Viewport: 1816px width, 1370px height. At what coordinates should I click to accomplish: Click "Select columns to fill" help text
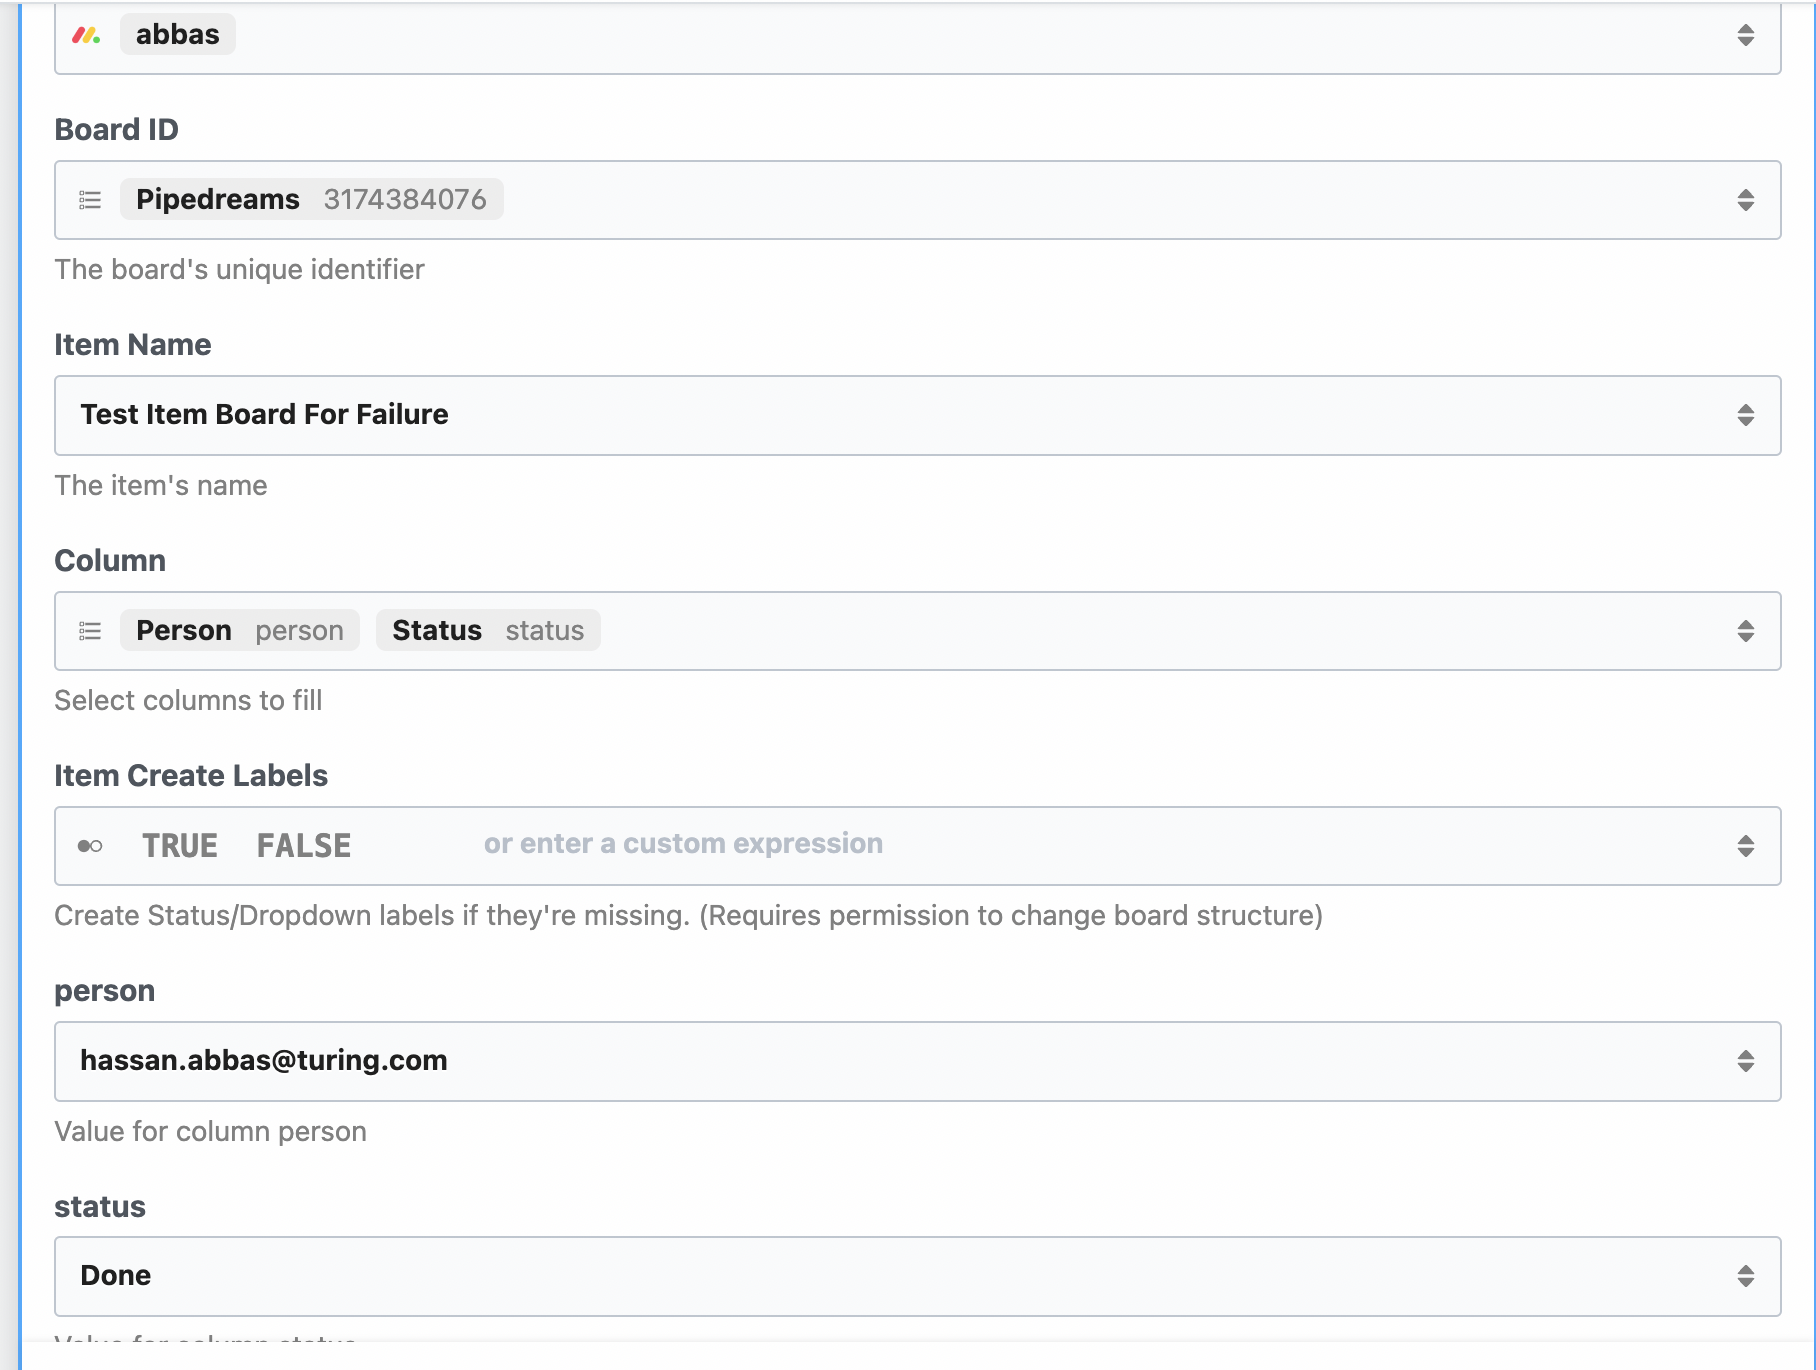click(189, 701)
